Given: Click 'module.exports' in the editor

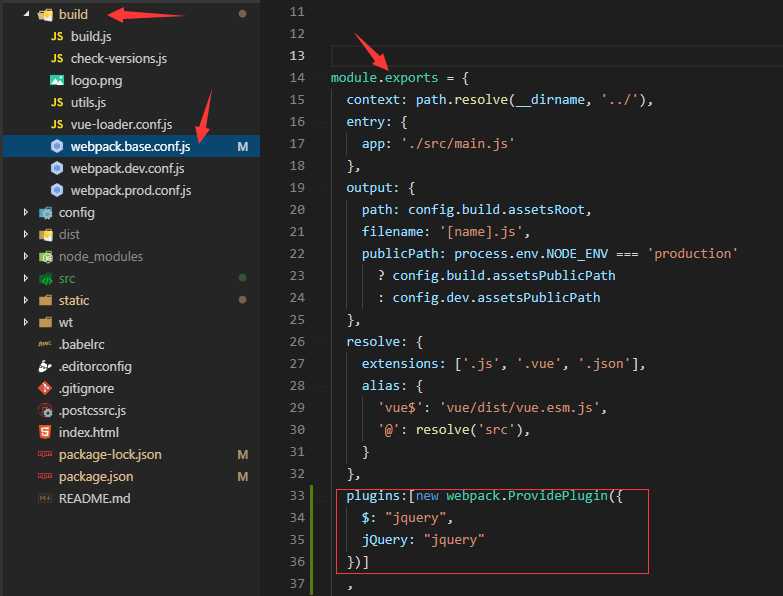Looking at the screenshot, I should 385,78.
